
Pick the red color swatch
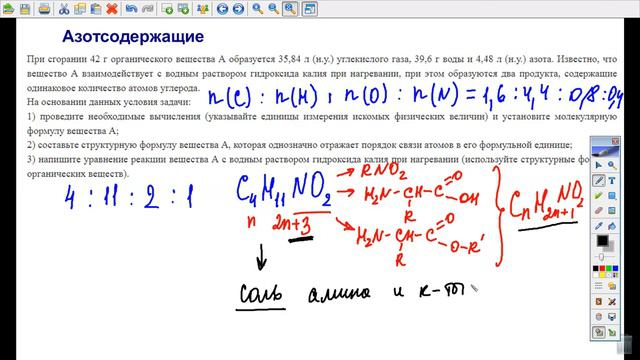(x=602, y=268)
